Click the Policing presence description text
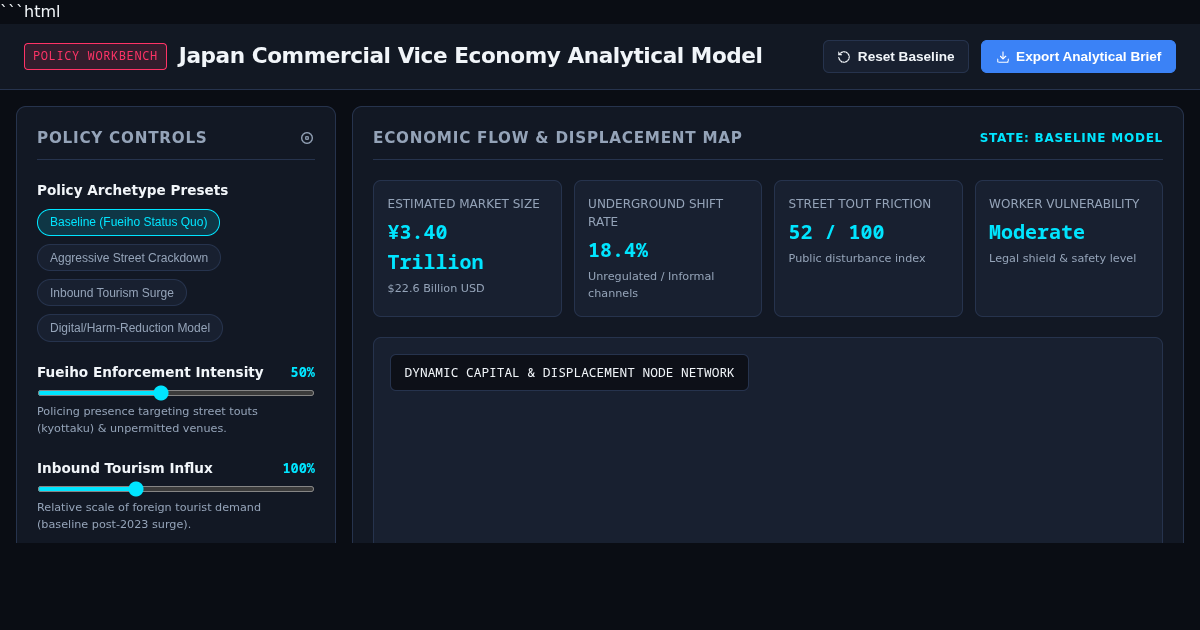1200x630 pixels. click(x=147, y=420)
